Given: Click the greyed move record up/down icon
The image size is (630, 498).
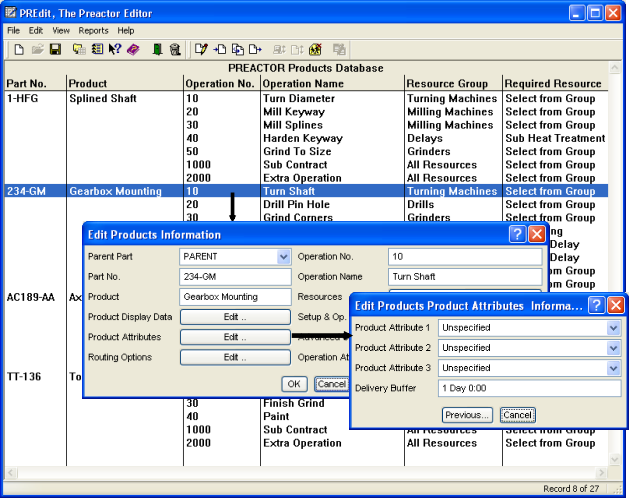Looking at the screenshot, I should click(x=297, y=49).
